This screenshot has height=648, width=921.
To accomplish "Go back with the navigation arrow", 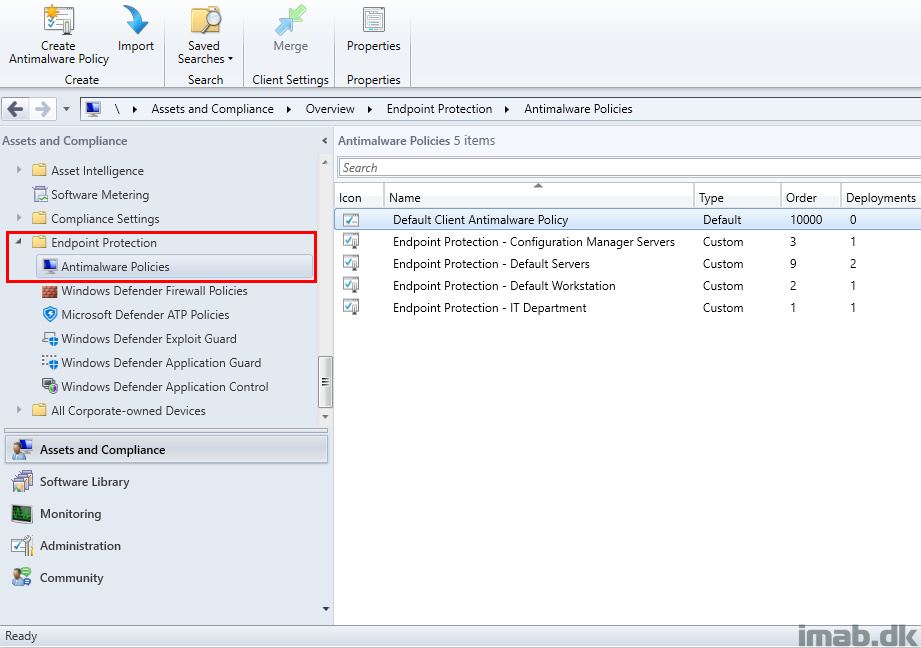I will click(x=16, y=109).
